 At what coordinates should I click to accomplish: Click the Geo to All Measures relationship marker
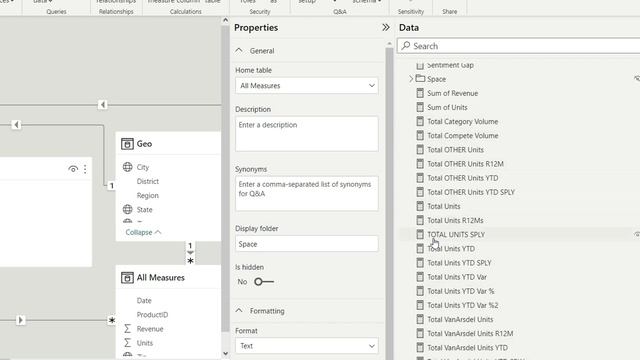pos(190,253)
